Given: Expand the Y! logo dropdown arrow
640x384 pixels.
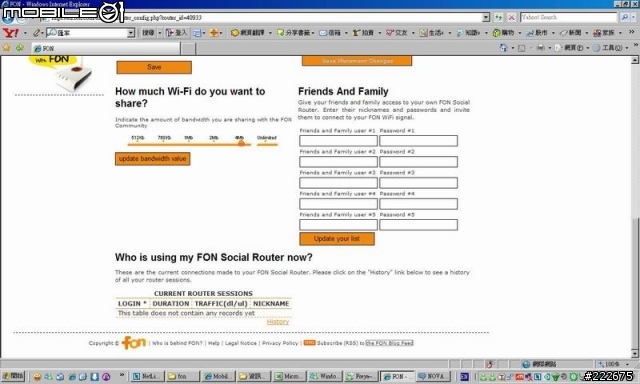Looking at the screenshot, I should [x=25, y=33].
